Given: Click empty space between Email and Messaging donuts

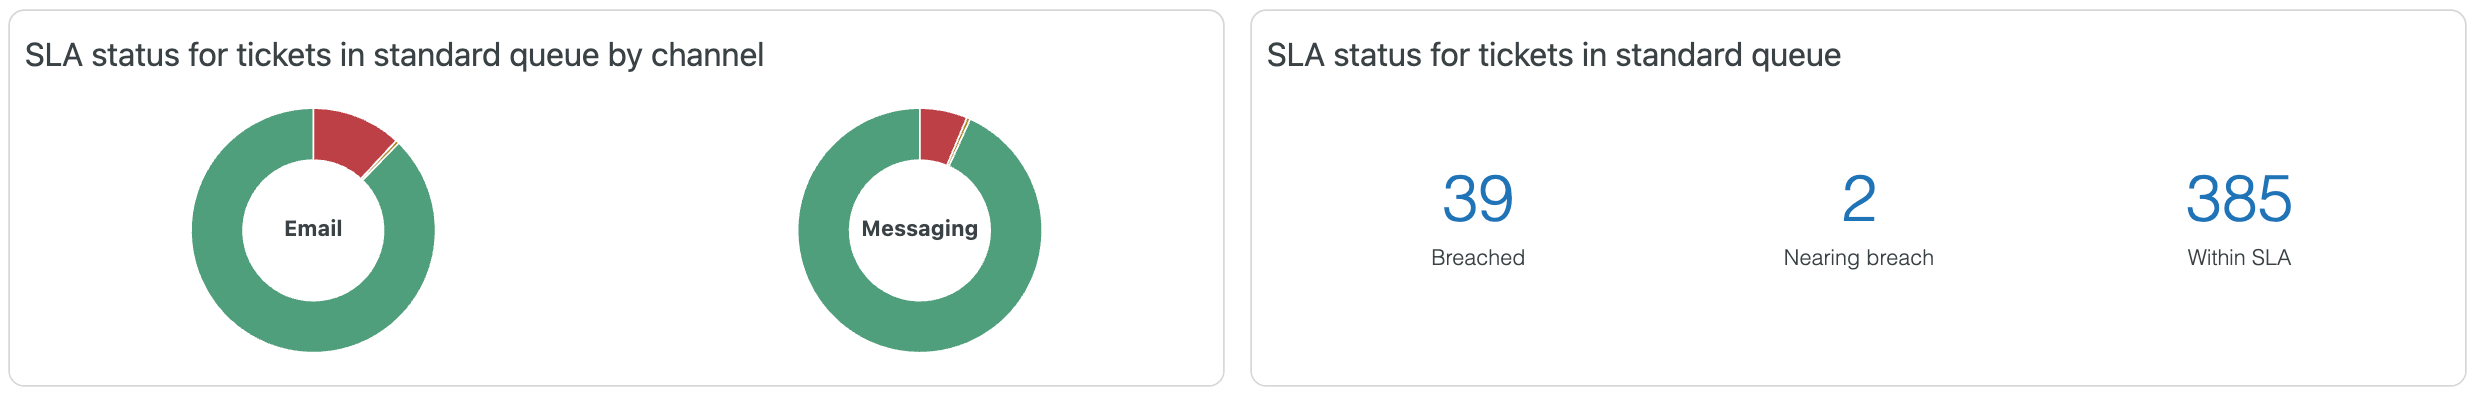Looking at the screenshot, I should coord(615,230).
